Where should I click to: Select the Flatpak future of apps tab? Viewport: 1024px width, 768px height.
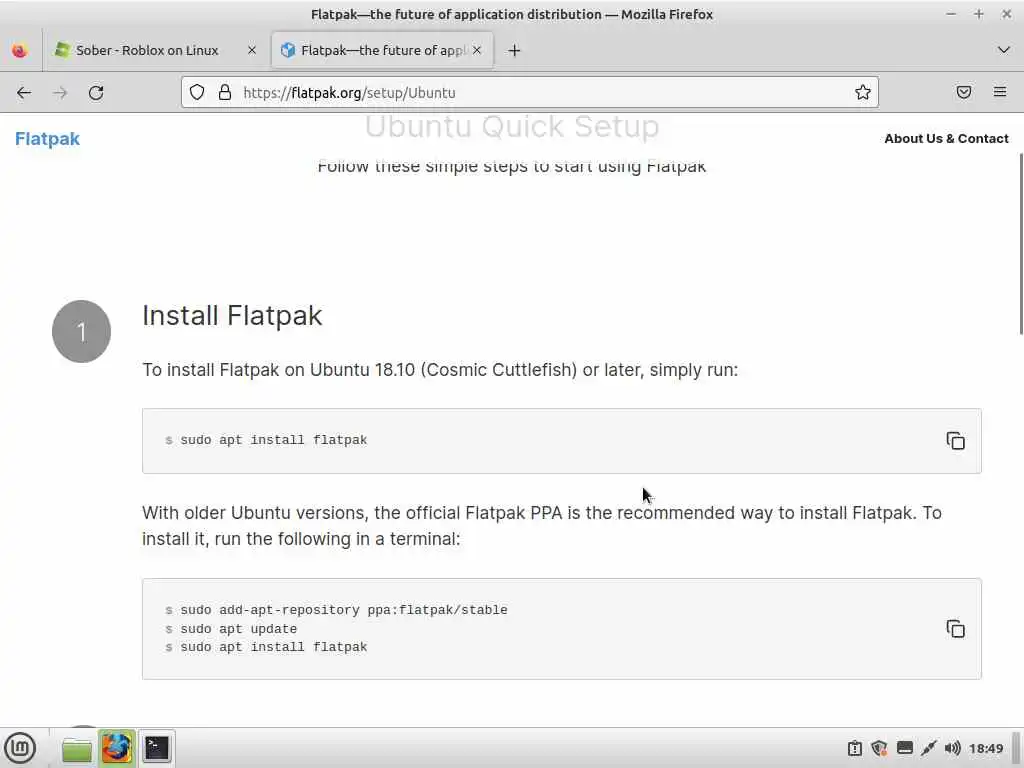pyautogui.click(x=383, y=50)
